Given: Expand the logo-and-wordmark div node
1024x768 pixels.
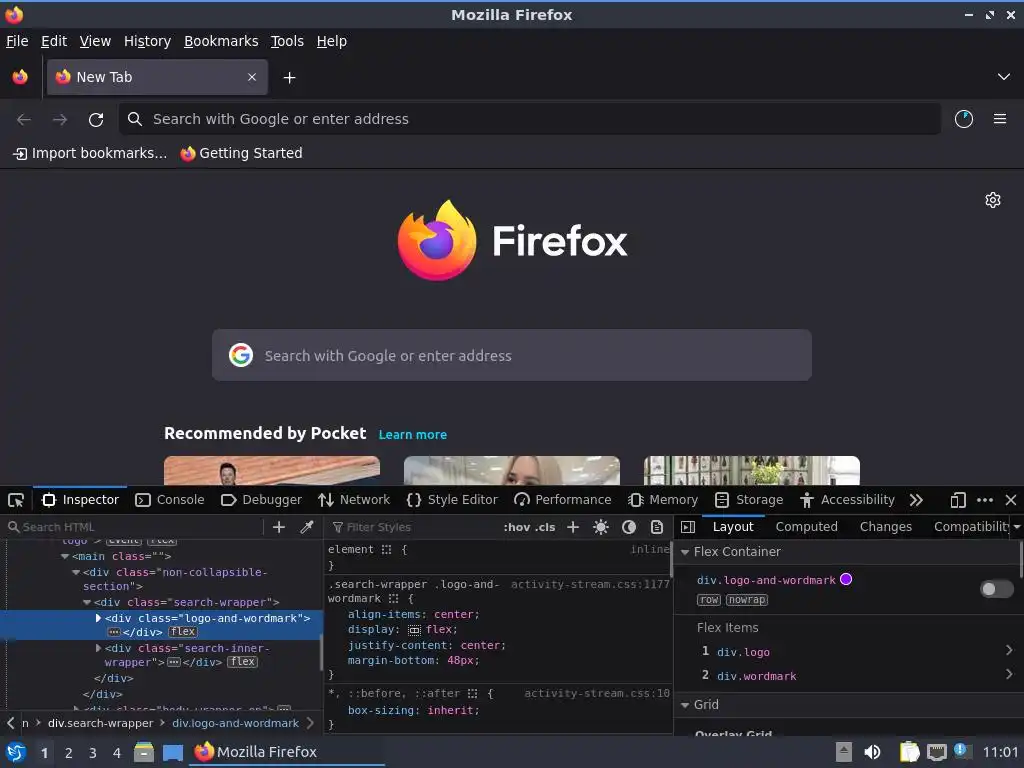Looking at the screenshot, I should pos(98,618).
